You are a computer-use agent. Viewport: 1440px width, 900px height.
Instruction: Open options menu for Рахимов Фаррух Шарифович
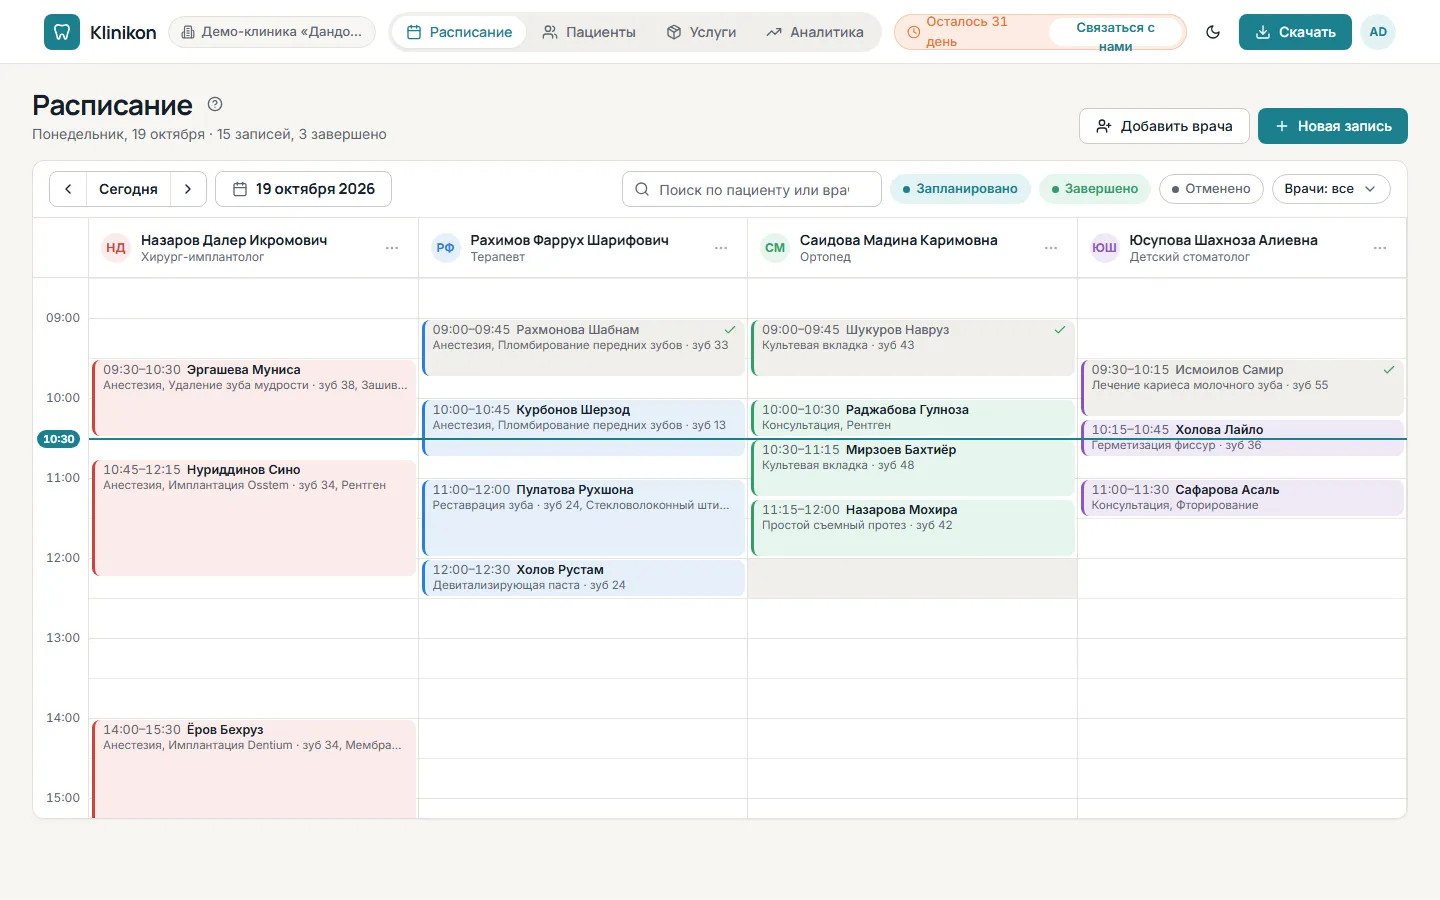coord(721,248)
